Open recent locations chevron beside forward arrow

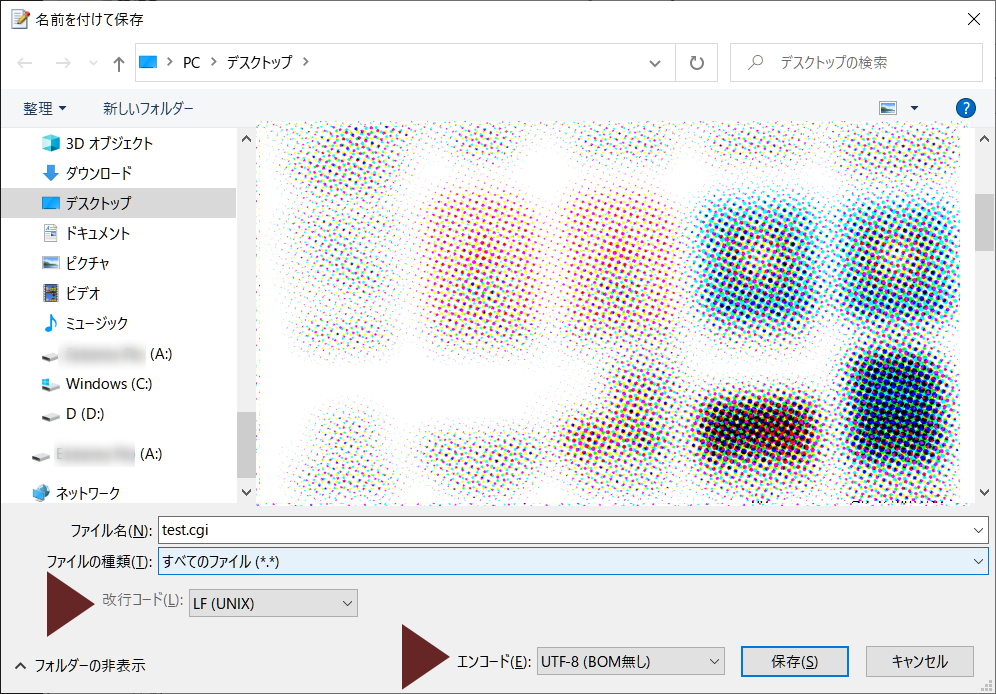pos(93,63)
